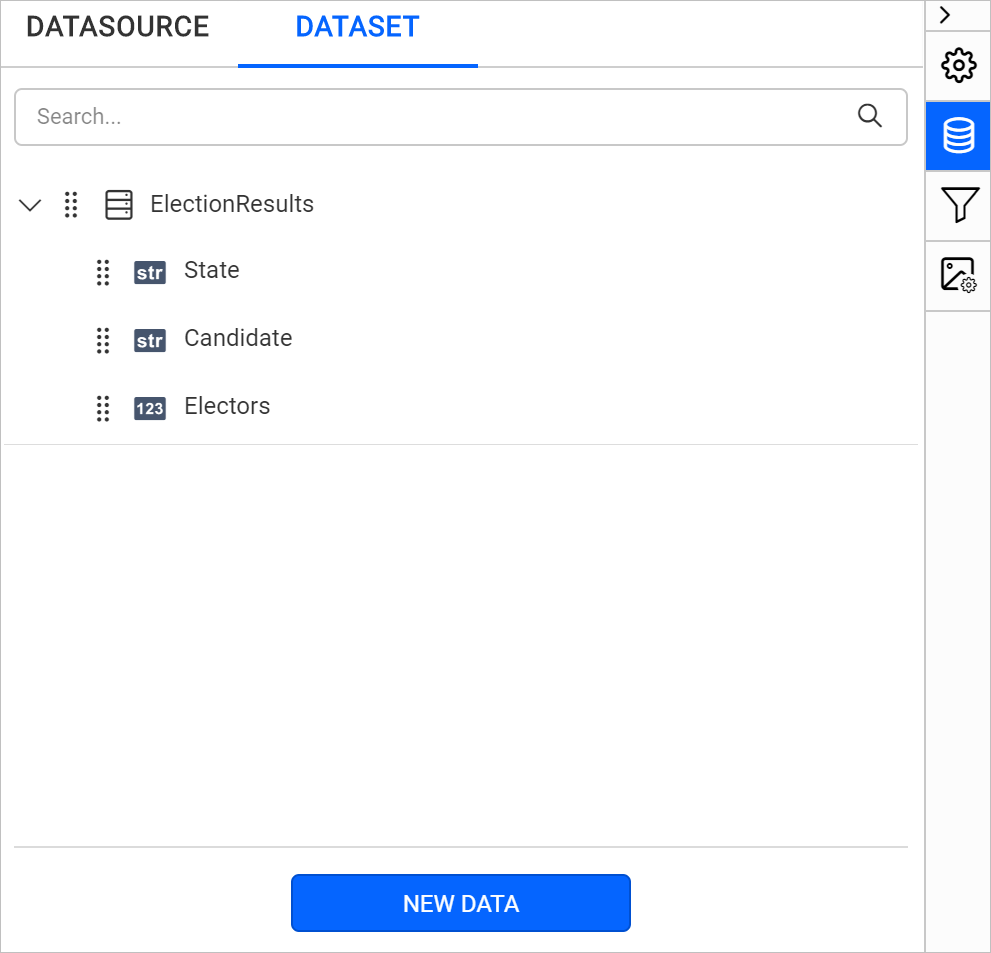Image resolution: width=991 pixels, height=953 pixels.
Task: Collapse side panel using the arrow chevron
Action: coord(945,15)
